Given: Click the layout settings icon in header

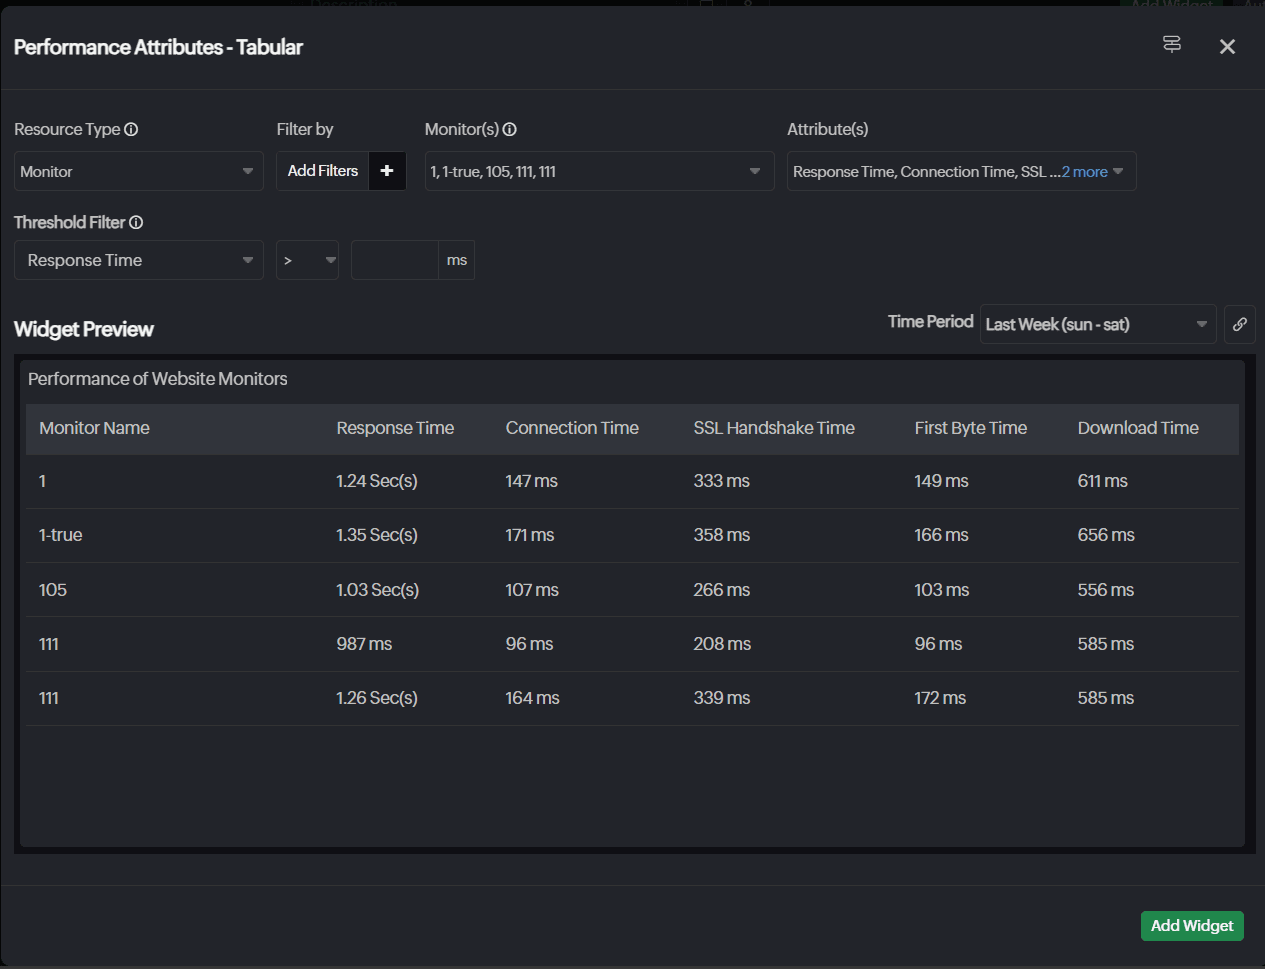Looking at the screenshot, I should (1172, 45).
